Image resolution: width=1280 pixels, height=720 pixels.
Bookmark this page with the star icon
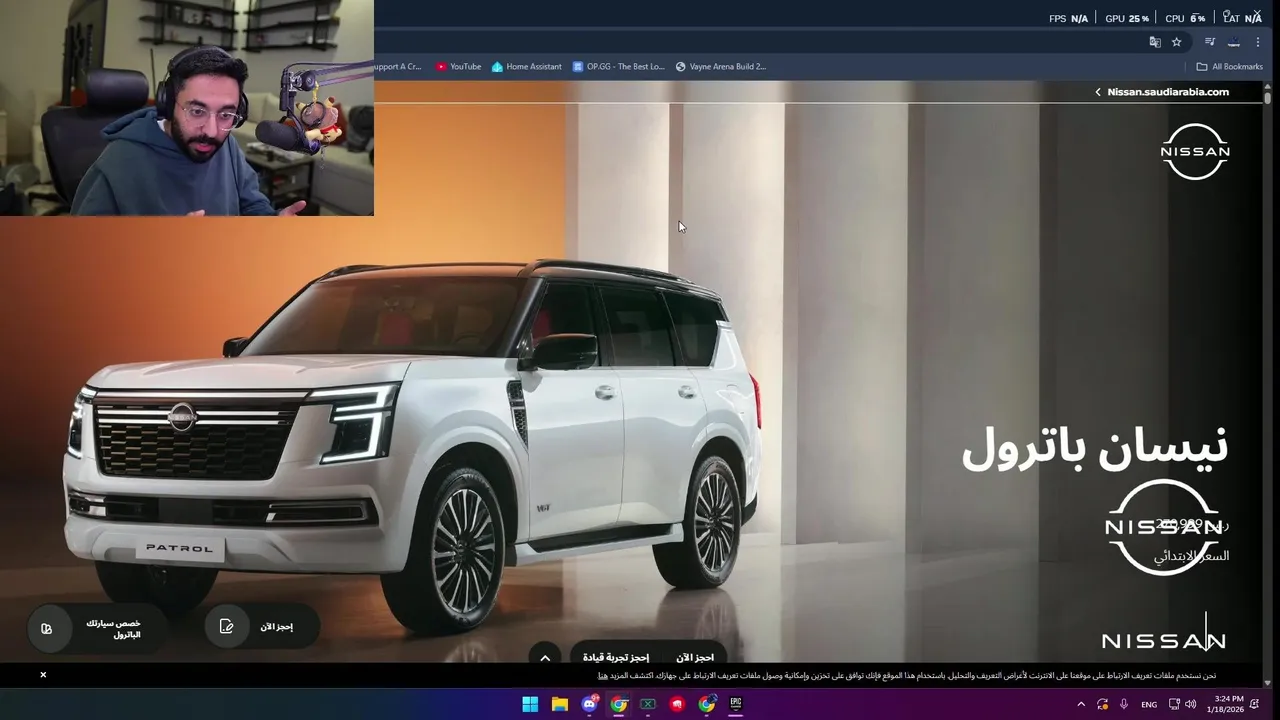[x=1176, y=42]
